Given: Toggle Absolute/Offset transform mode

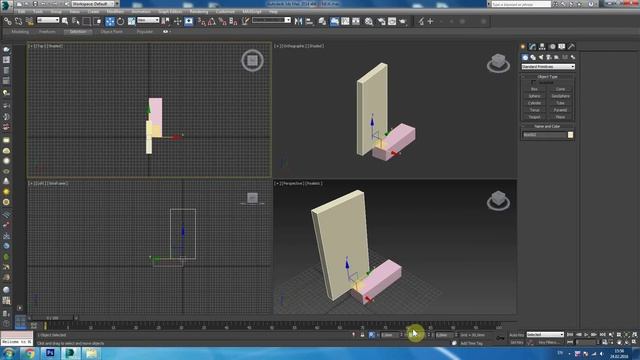Looking at the screenshot, I should tap(371, 335).
